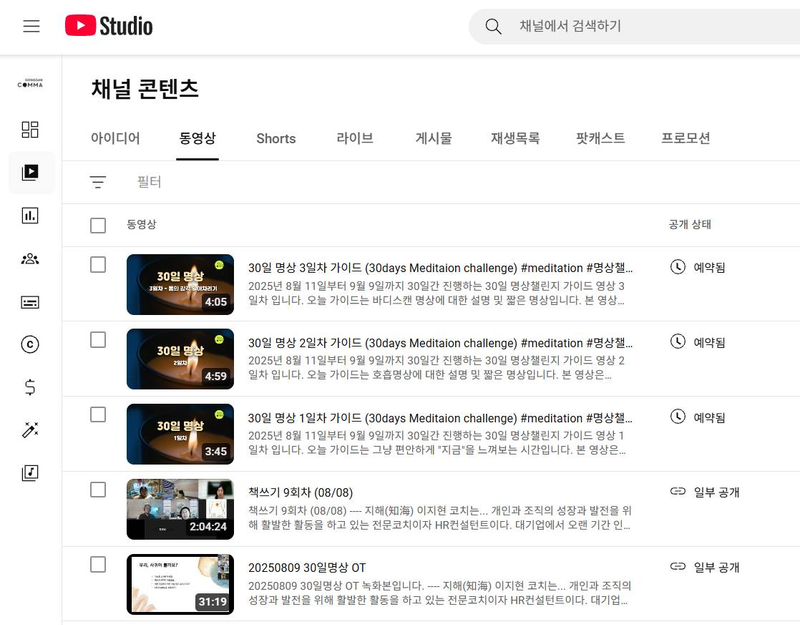
Task: Switch to the Shorts tab
Action: (x=276, y=138)
